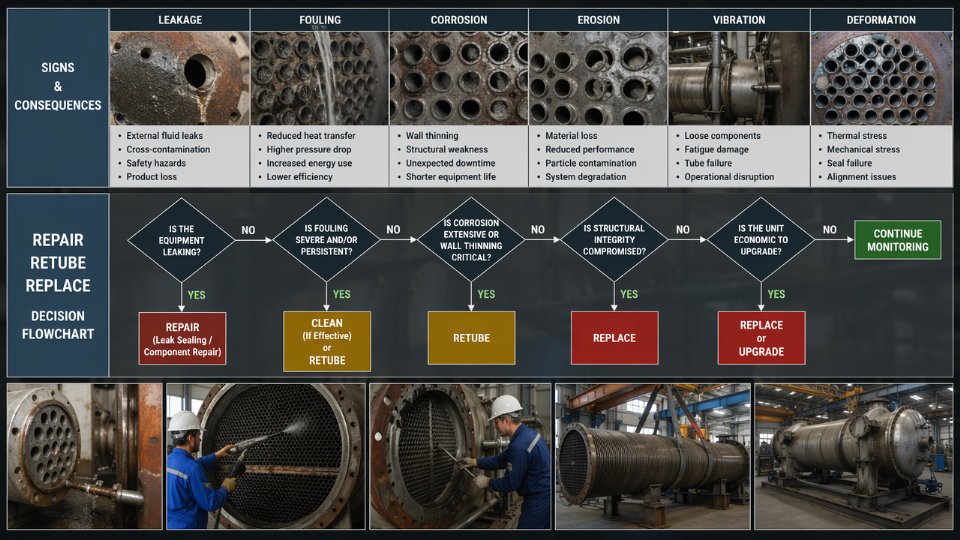Click the REPLACE or UPGRADE box
The image size is (960, 540).
[x=762, y=338]
